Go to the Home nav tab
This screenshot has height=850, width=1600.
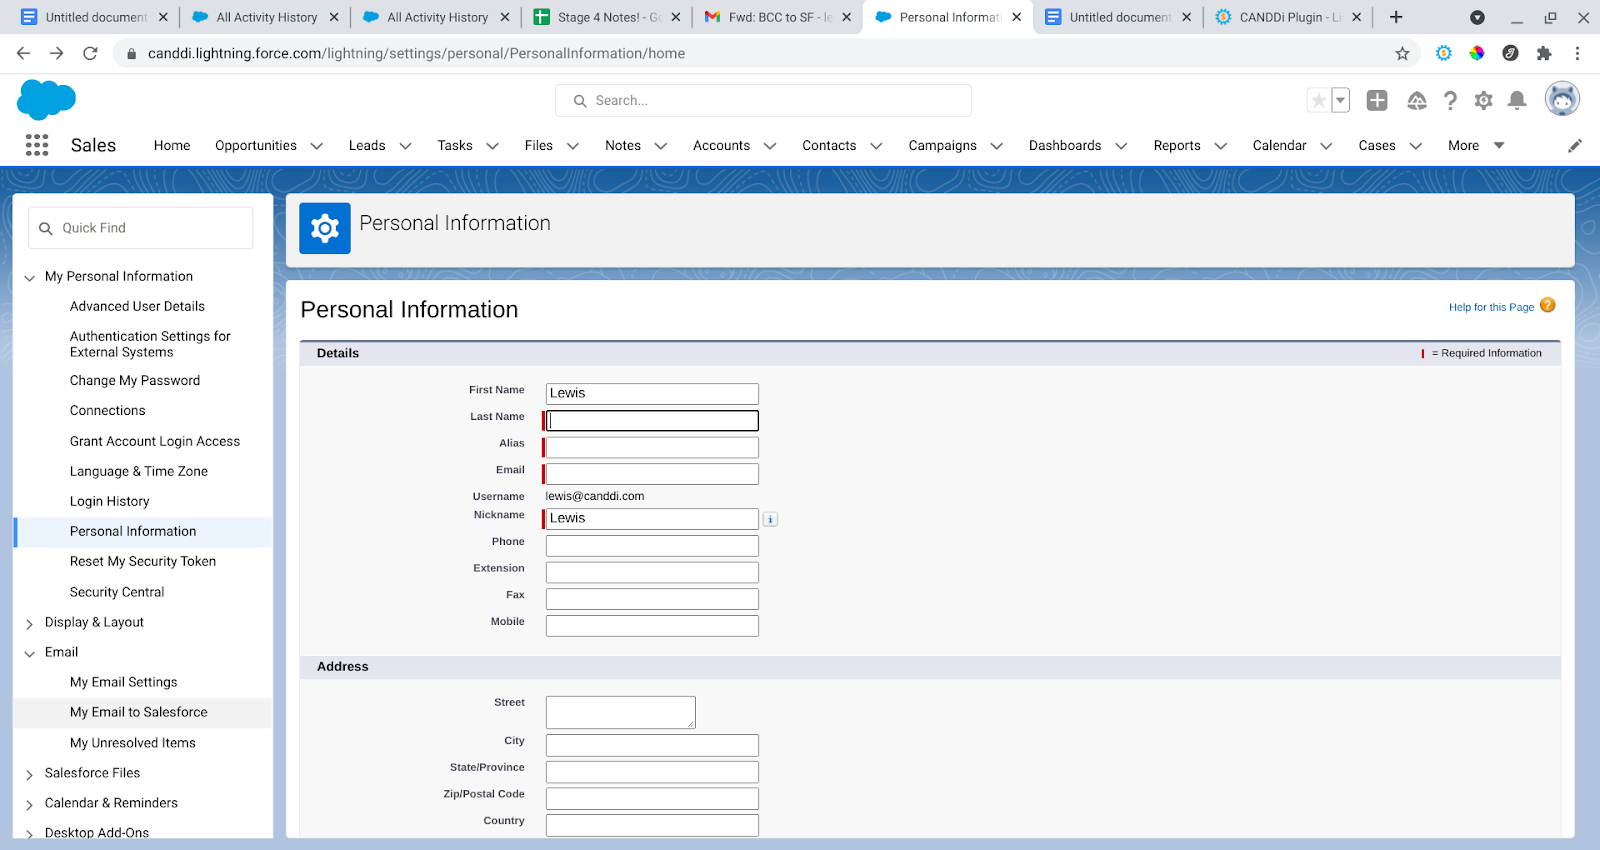tap(172, 145)
